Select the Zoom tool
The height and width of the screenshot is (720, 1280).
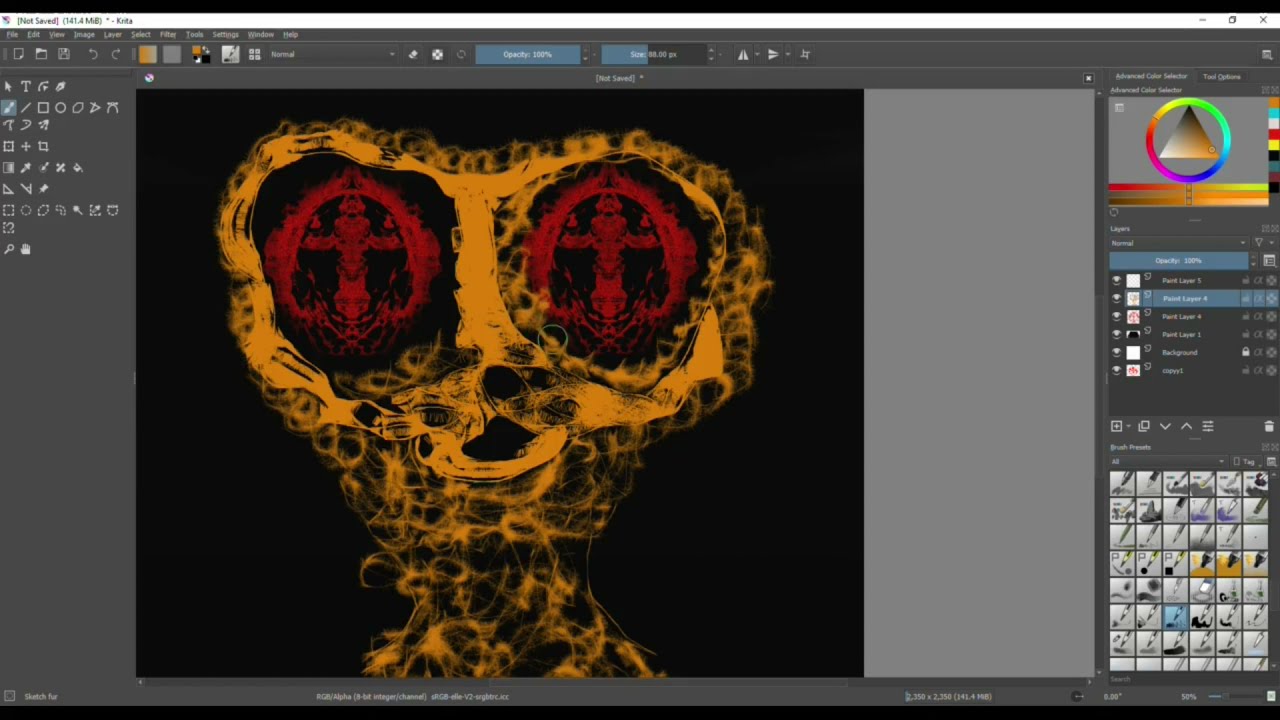click(x=9, y=249)
